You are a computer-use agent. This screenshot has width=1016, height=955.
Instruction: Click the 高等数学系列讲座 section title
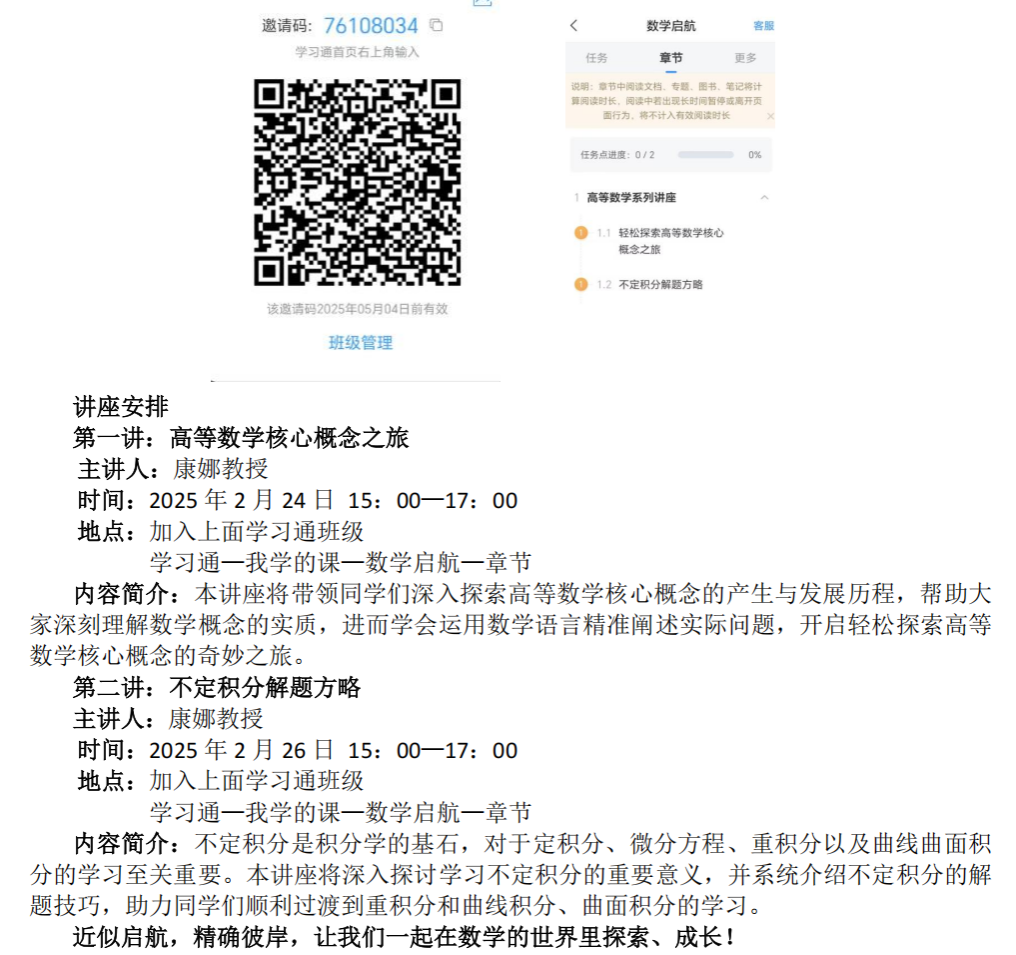tap(631, 198)
